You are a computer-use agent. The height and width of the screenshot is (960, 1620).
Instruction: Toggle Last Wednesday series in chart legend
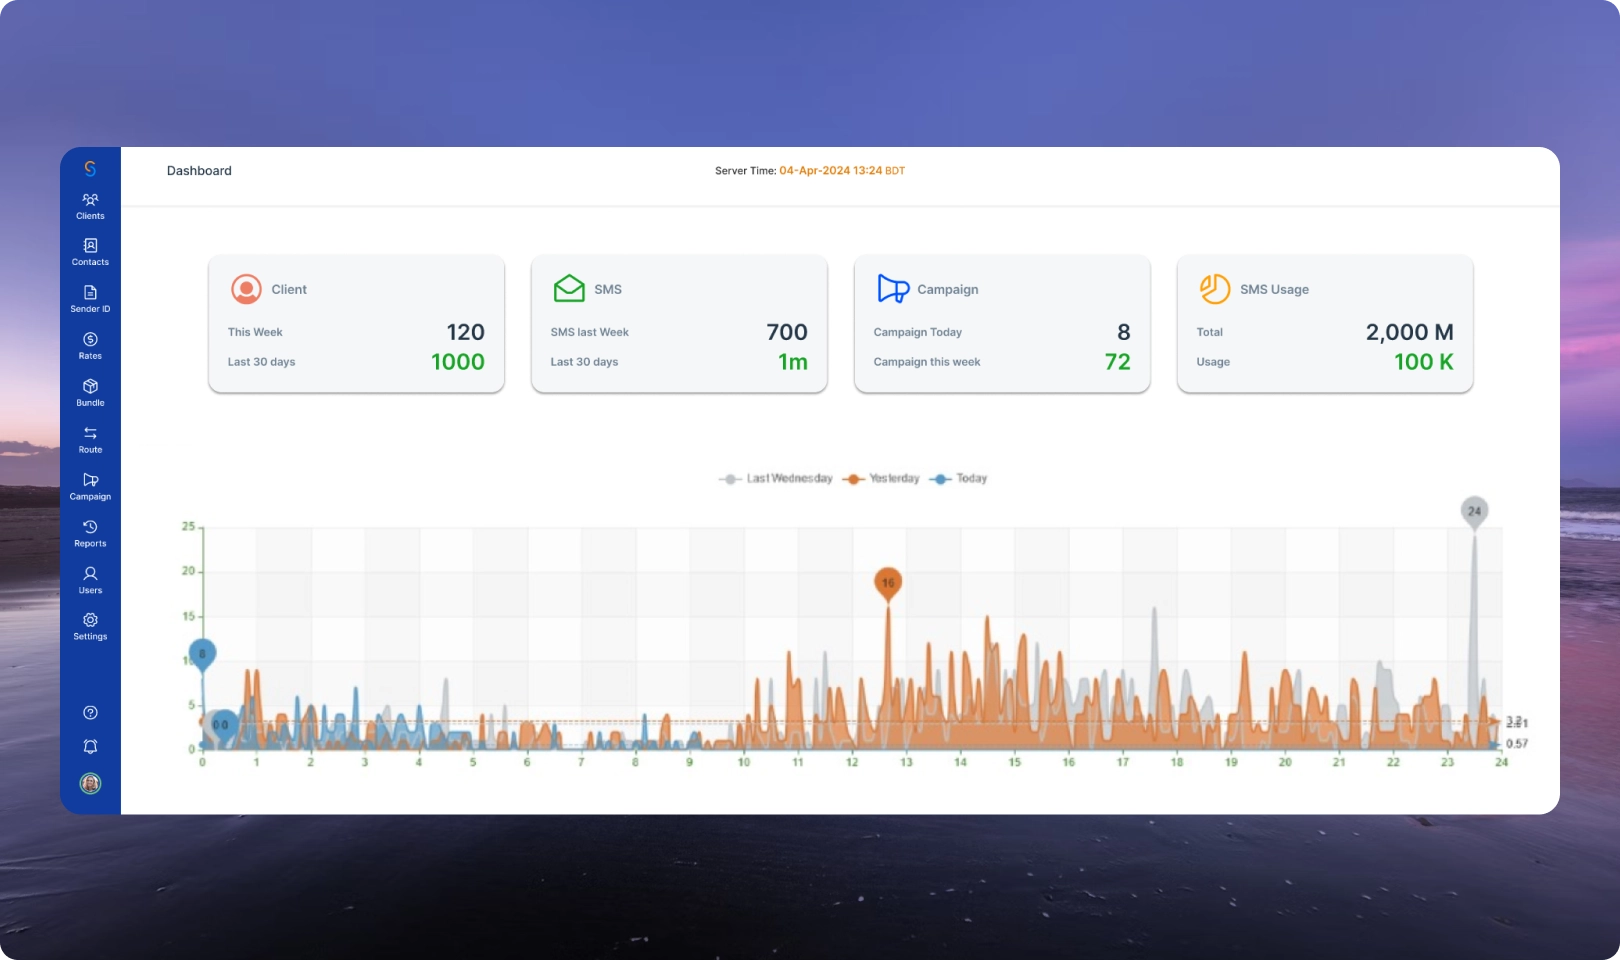[x=776, y=479]
